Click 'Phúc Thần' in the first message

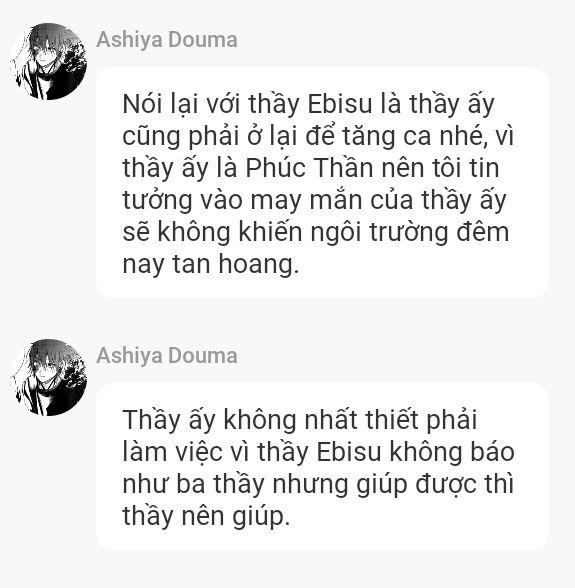(309, 168)
